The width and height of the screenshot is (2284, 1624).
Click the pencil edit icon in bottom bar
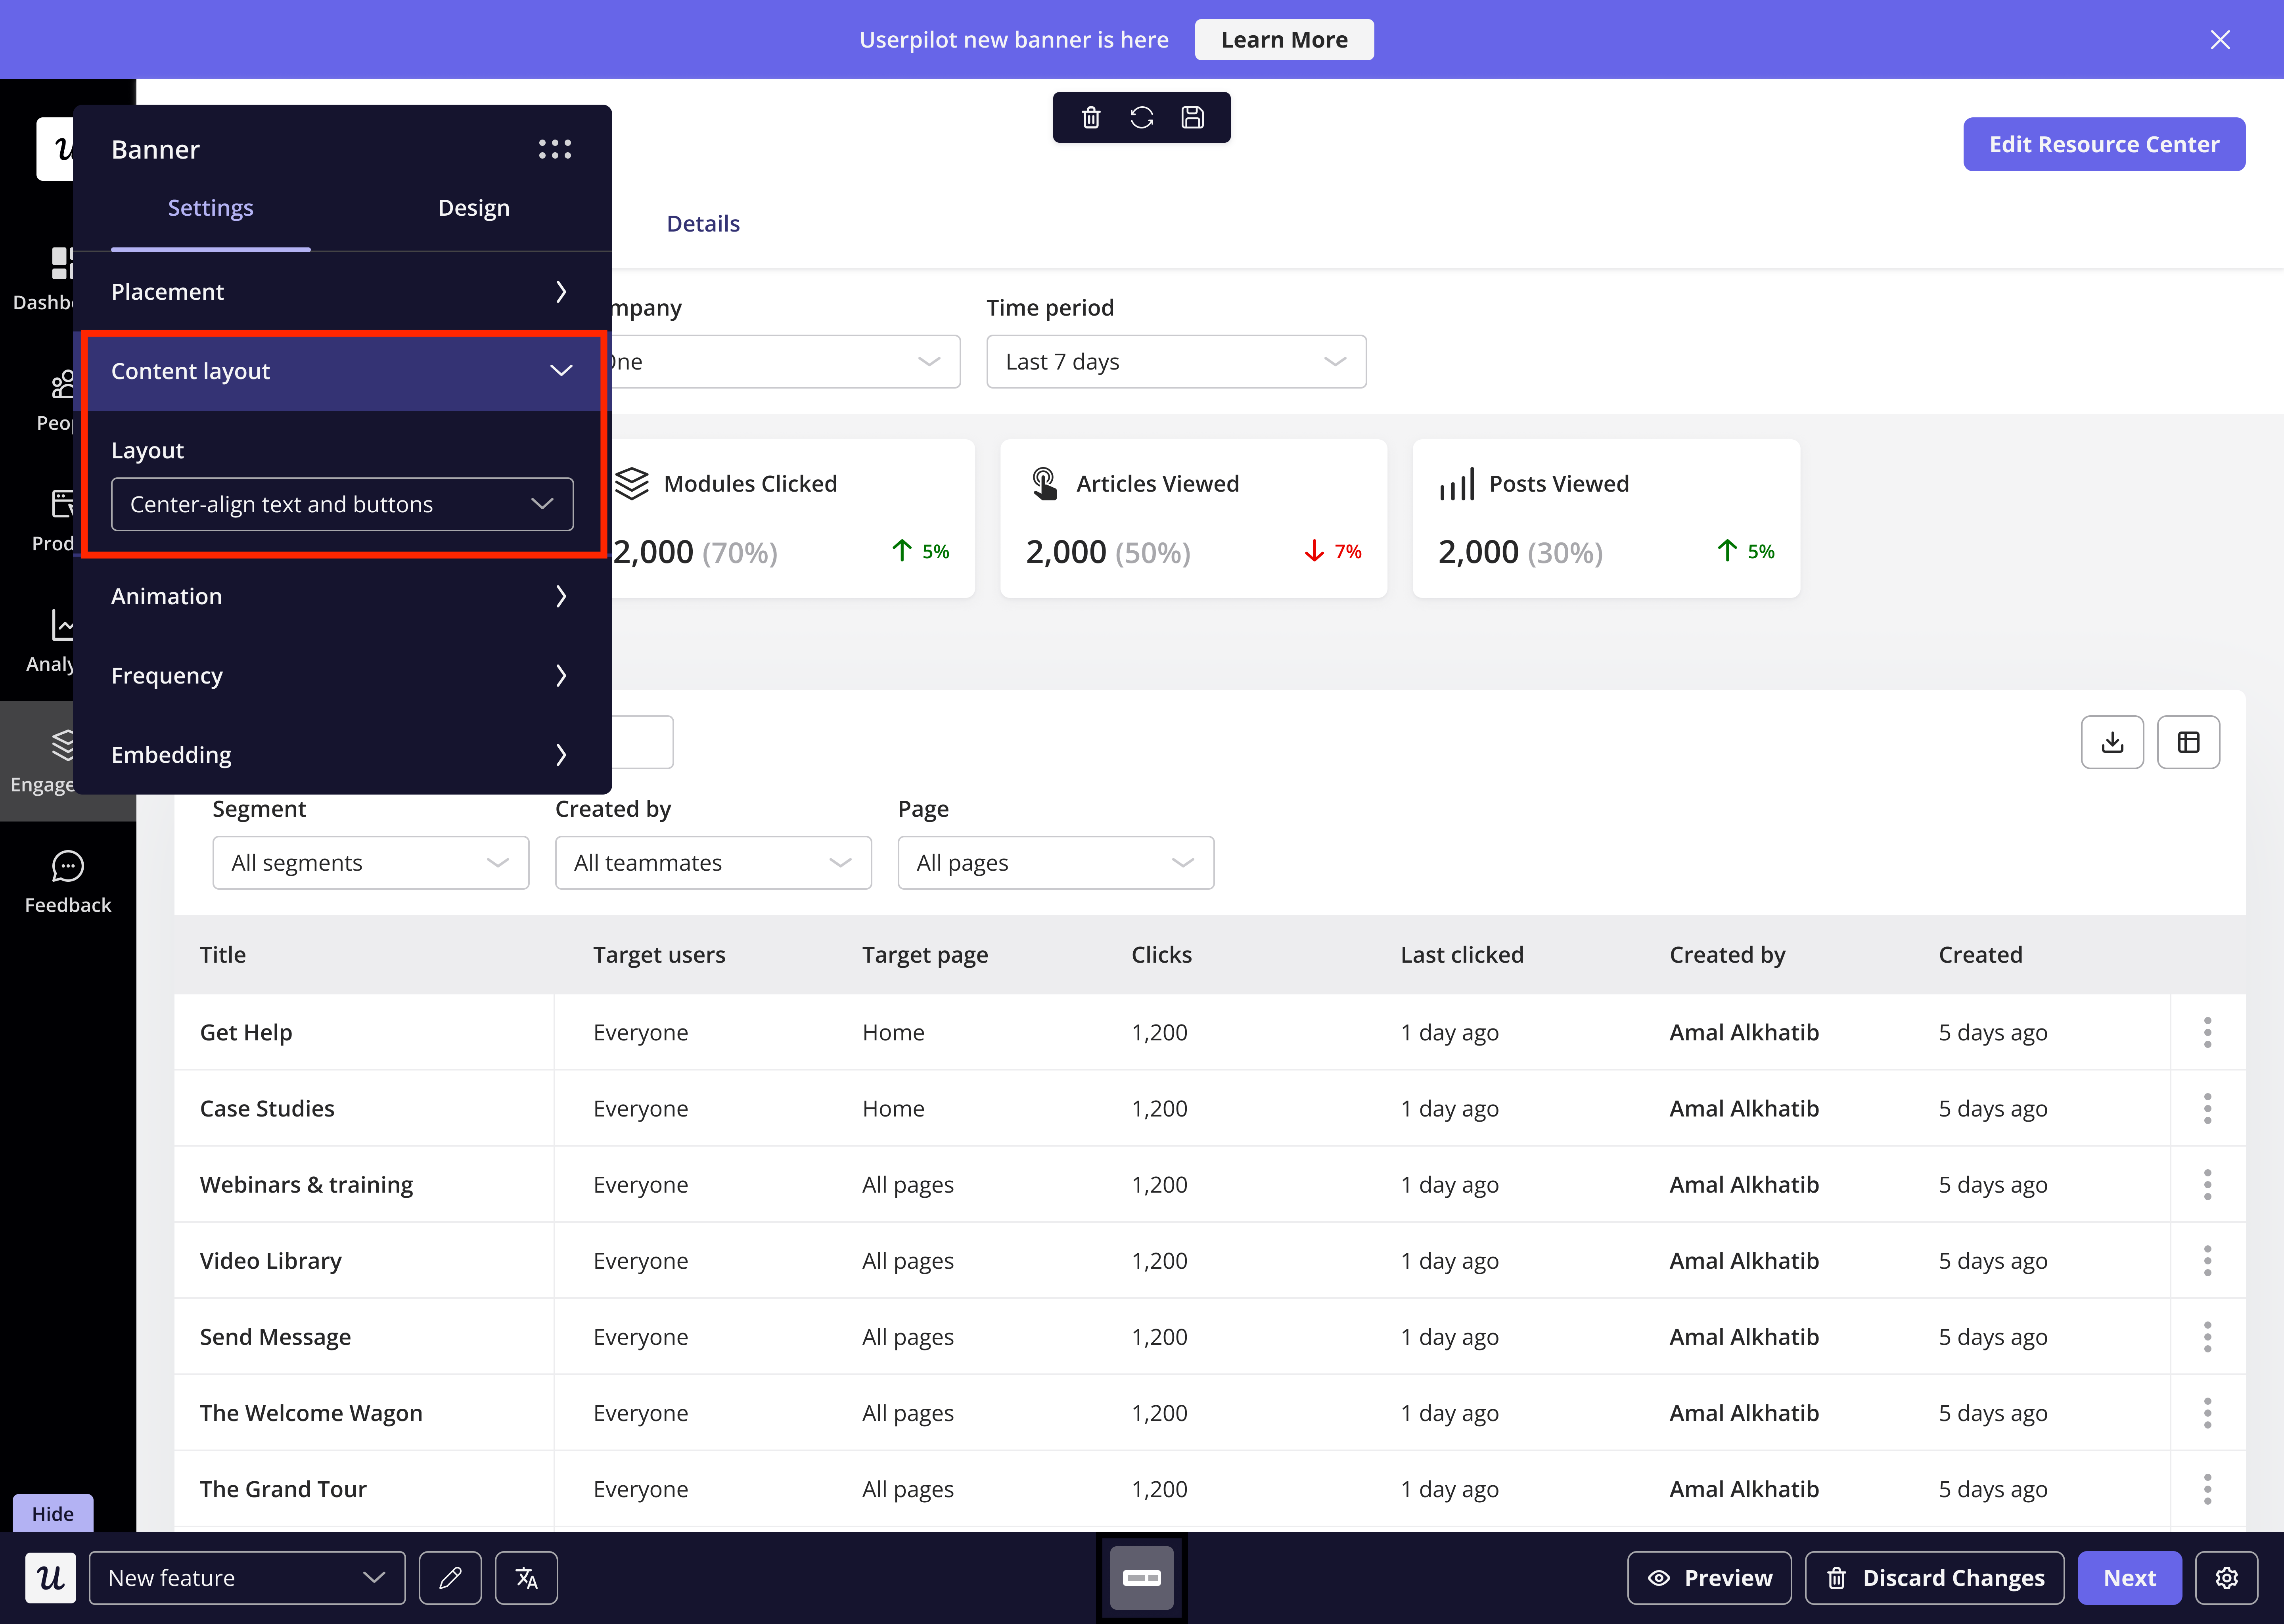pyautogui.click(x=450, y=1578)
